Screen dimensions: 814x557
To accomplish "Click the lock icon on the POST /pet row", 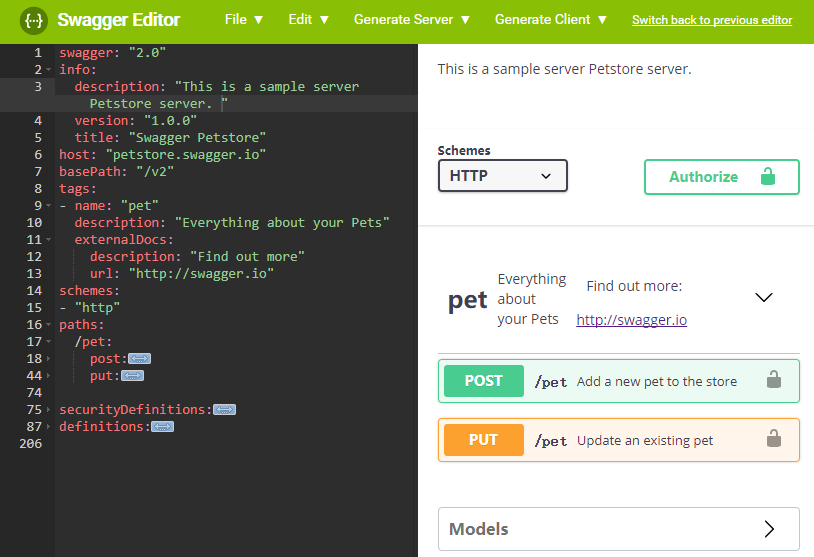I will 774,380.
